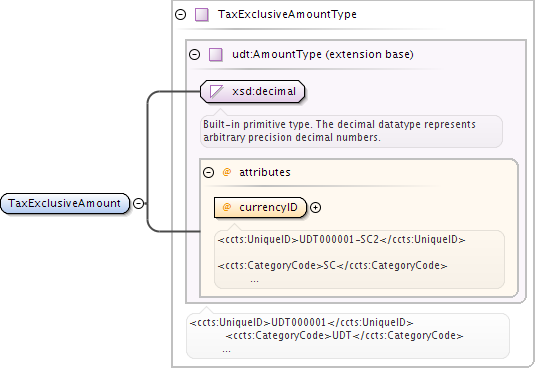Expand the currencyID attribute
The image size is (536, 369).
316,208
